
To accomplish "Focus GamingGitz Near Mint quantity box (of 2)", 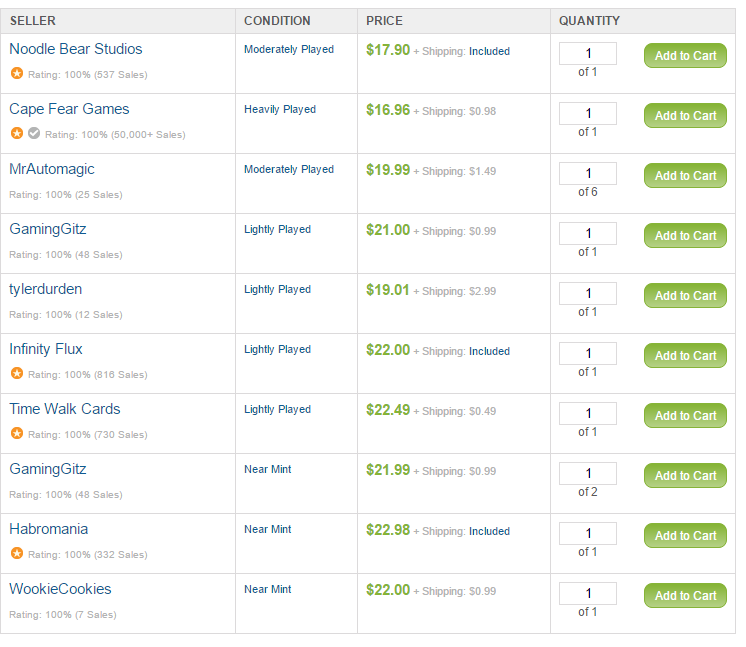I will click(588, 473).
